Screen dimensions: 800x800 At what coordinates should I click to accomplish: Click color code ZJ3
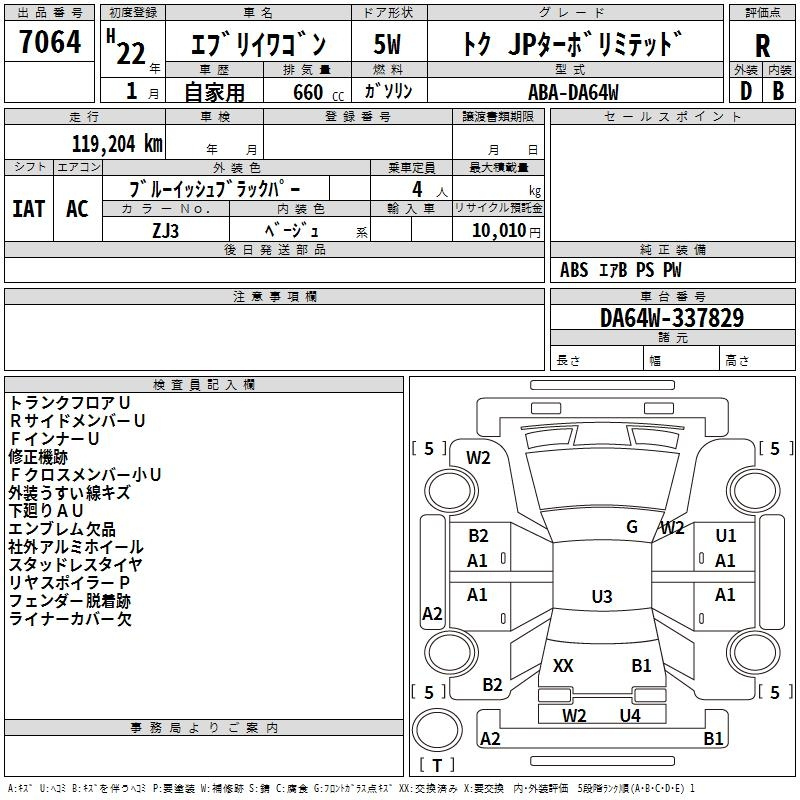click(x=166, y=229)
